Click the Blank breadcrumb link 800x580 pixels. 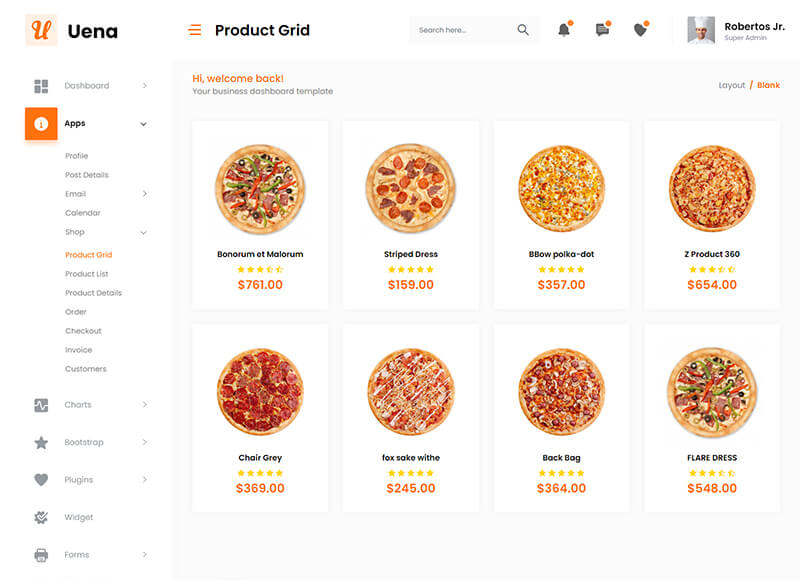pyautogui.click(x=768, y=85)
